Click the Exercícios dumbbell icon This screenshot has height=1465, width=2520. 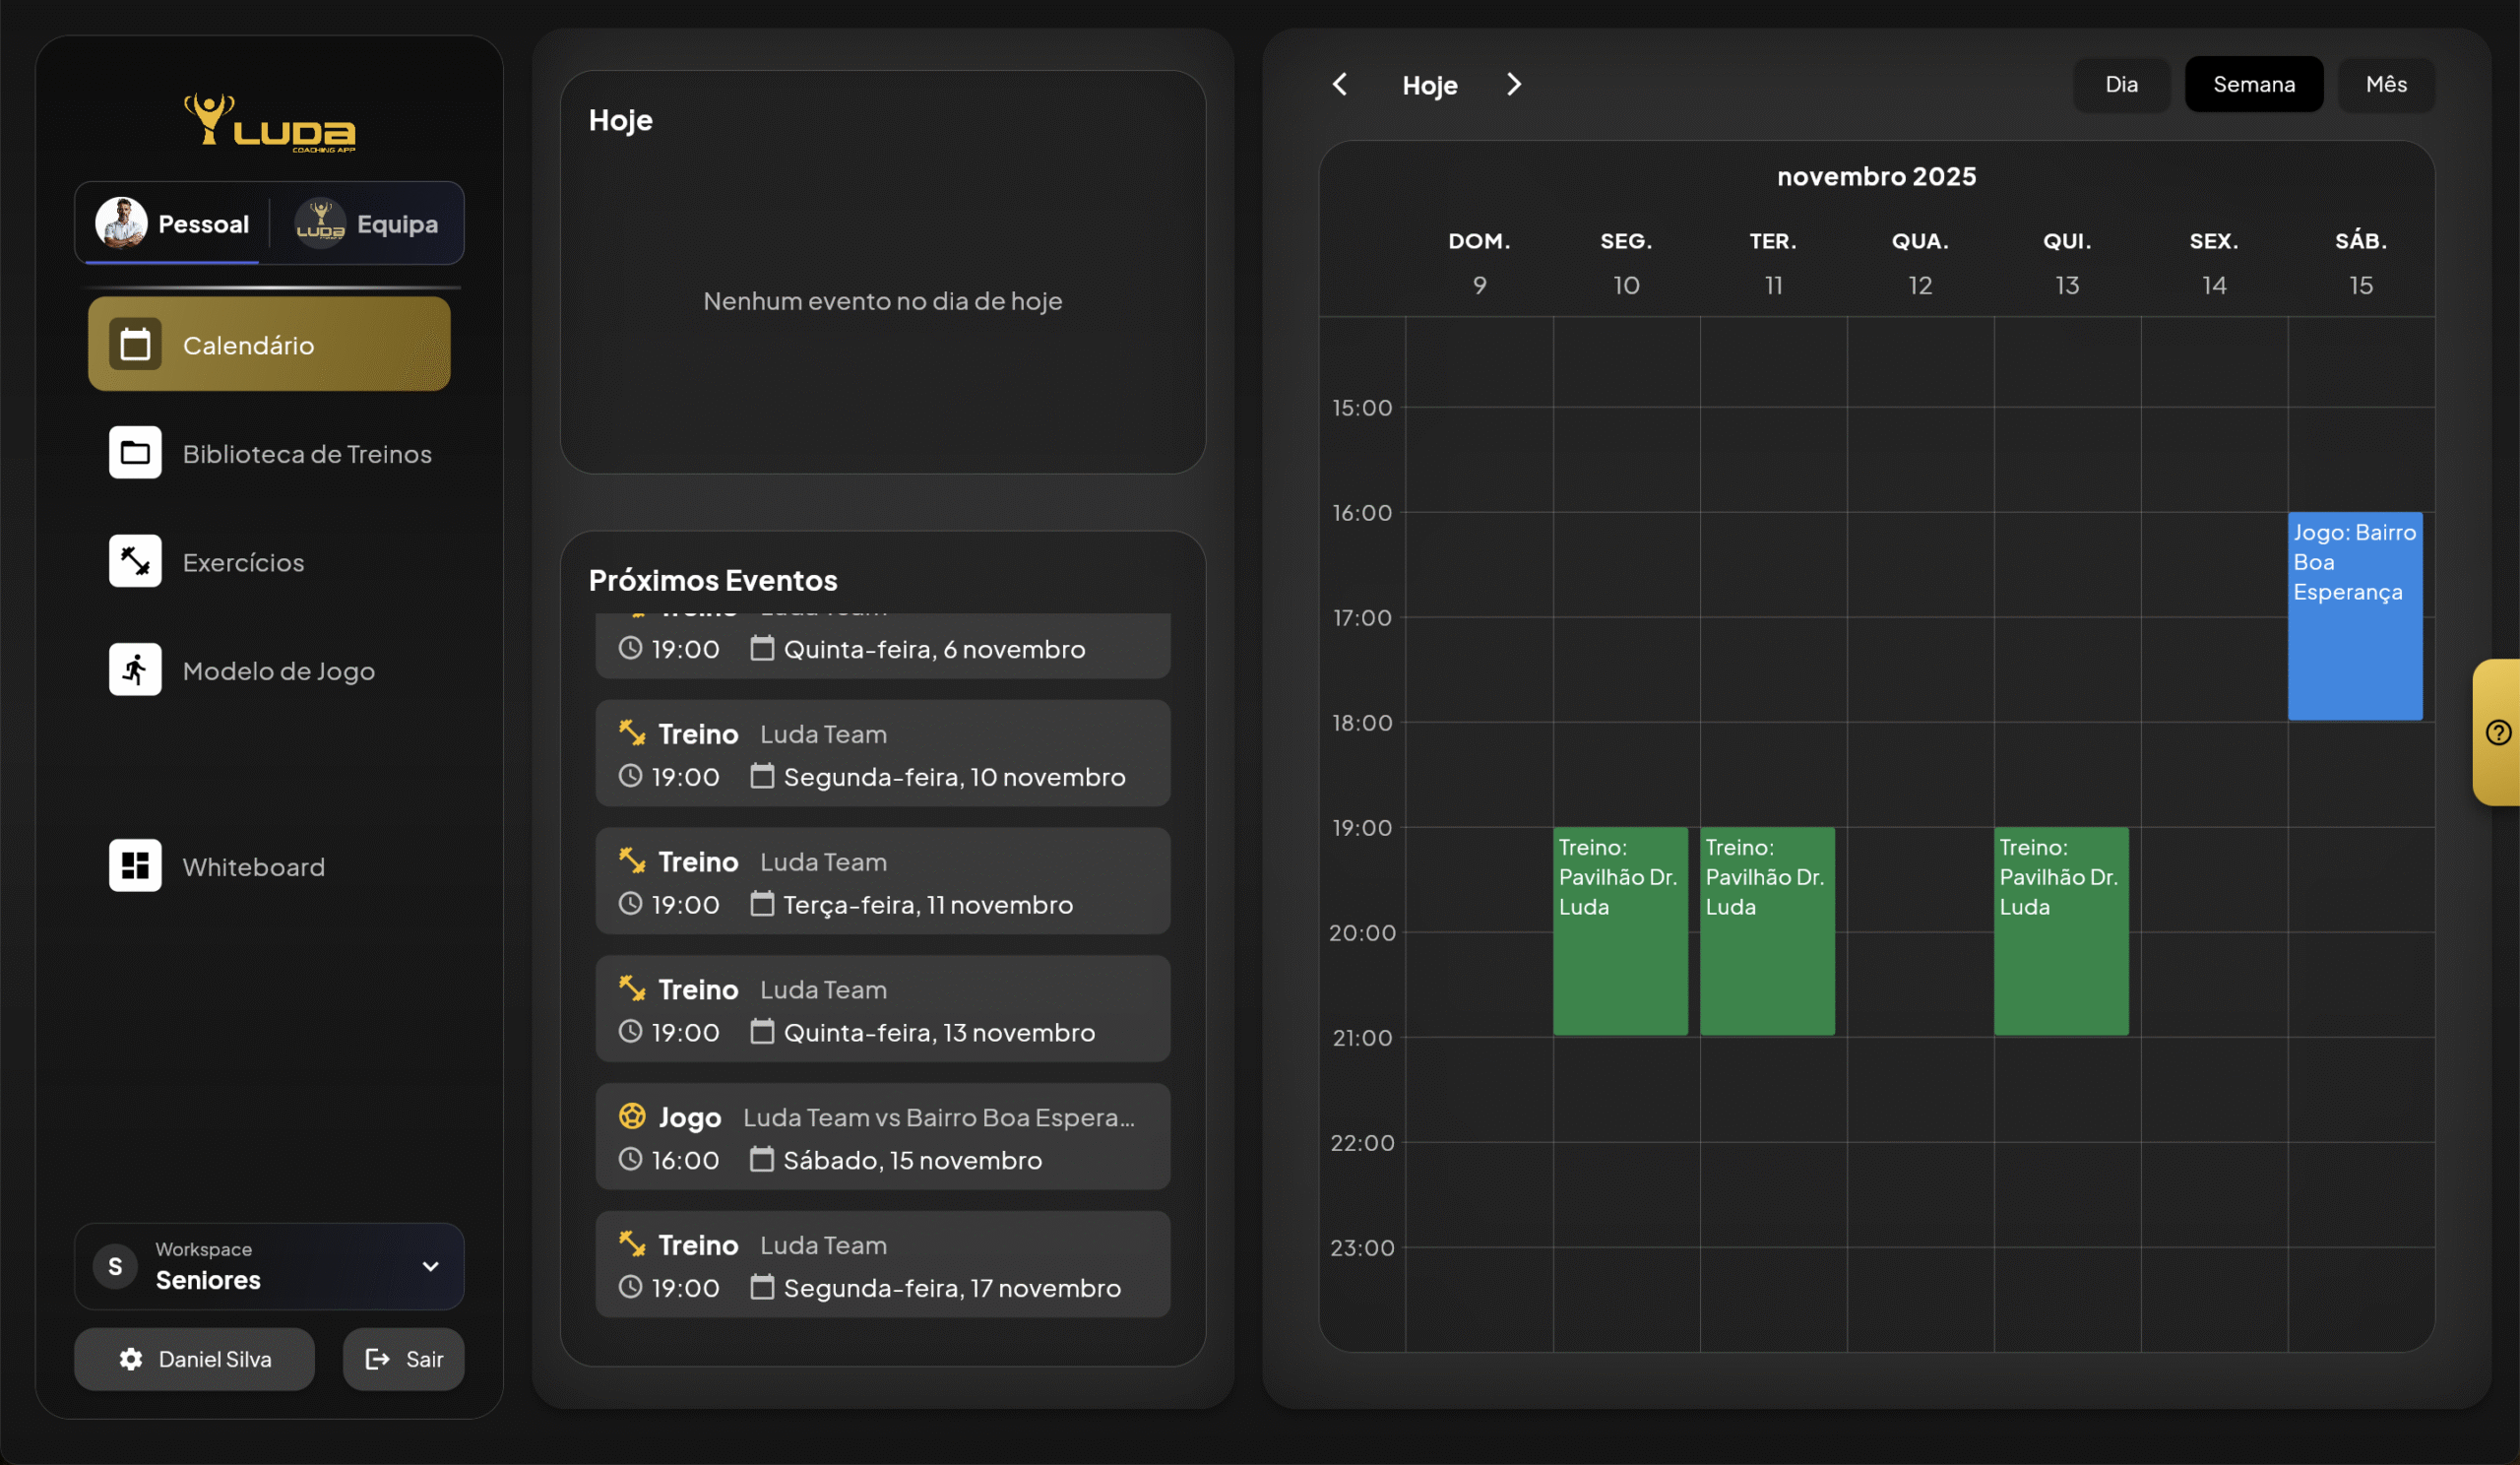(x=135, y=561)
